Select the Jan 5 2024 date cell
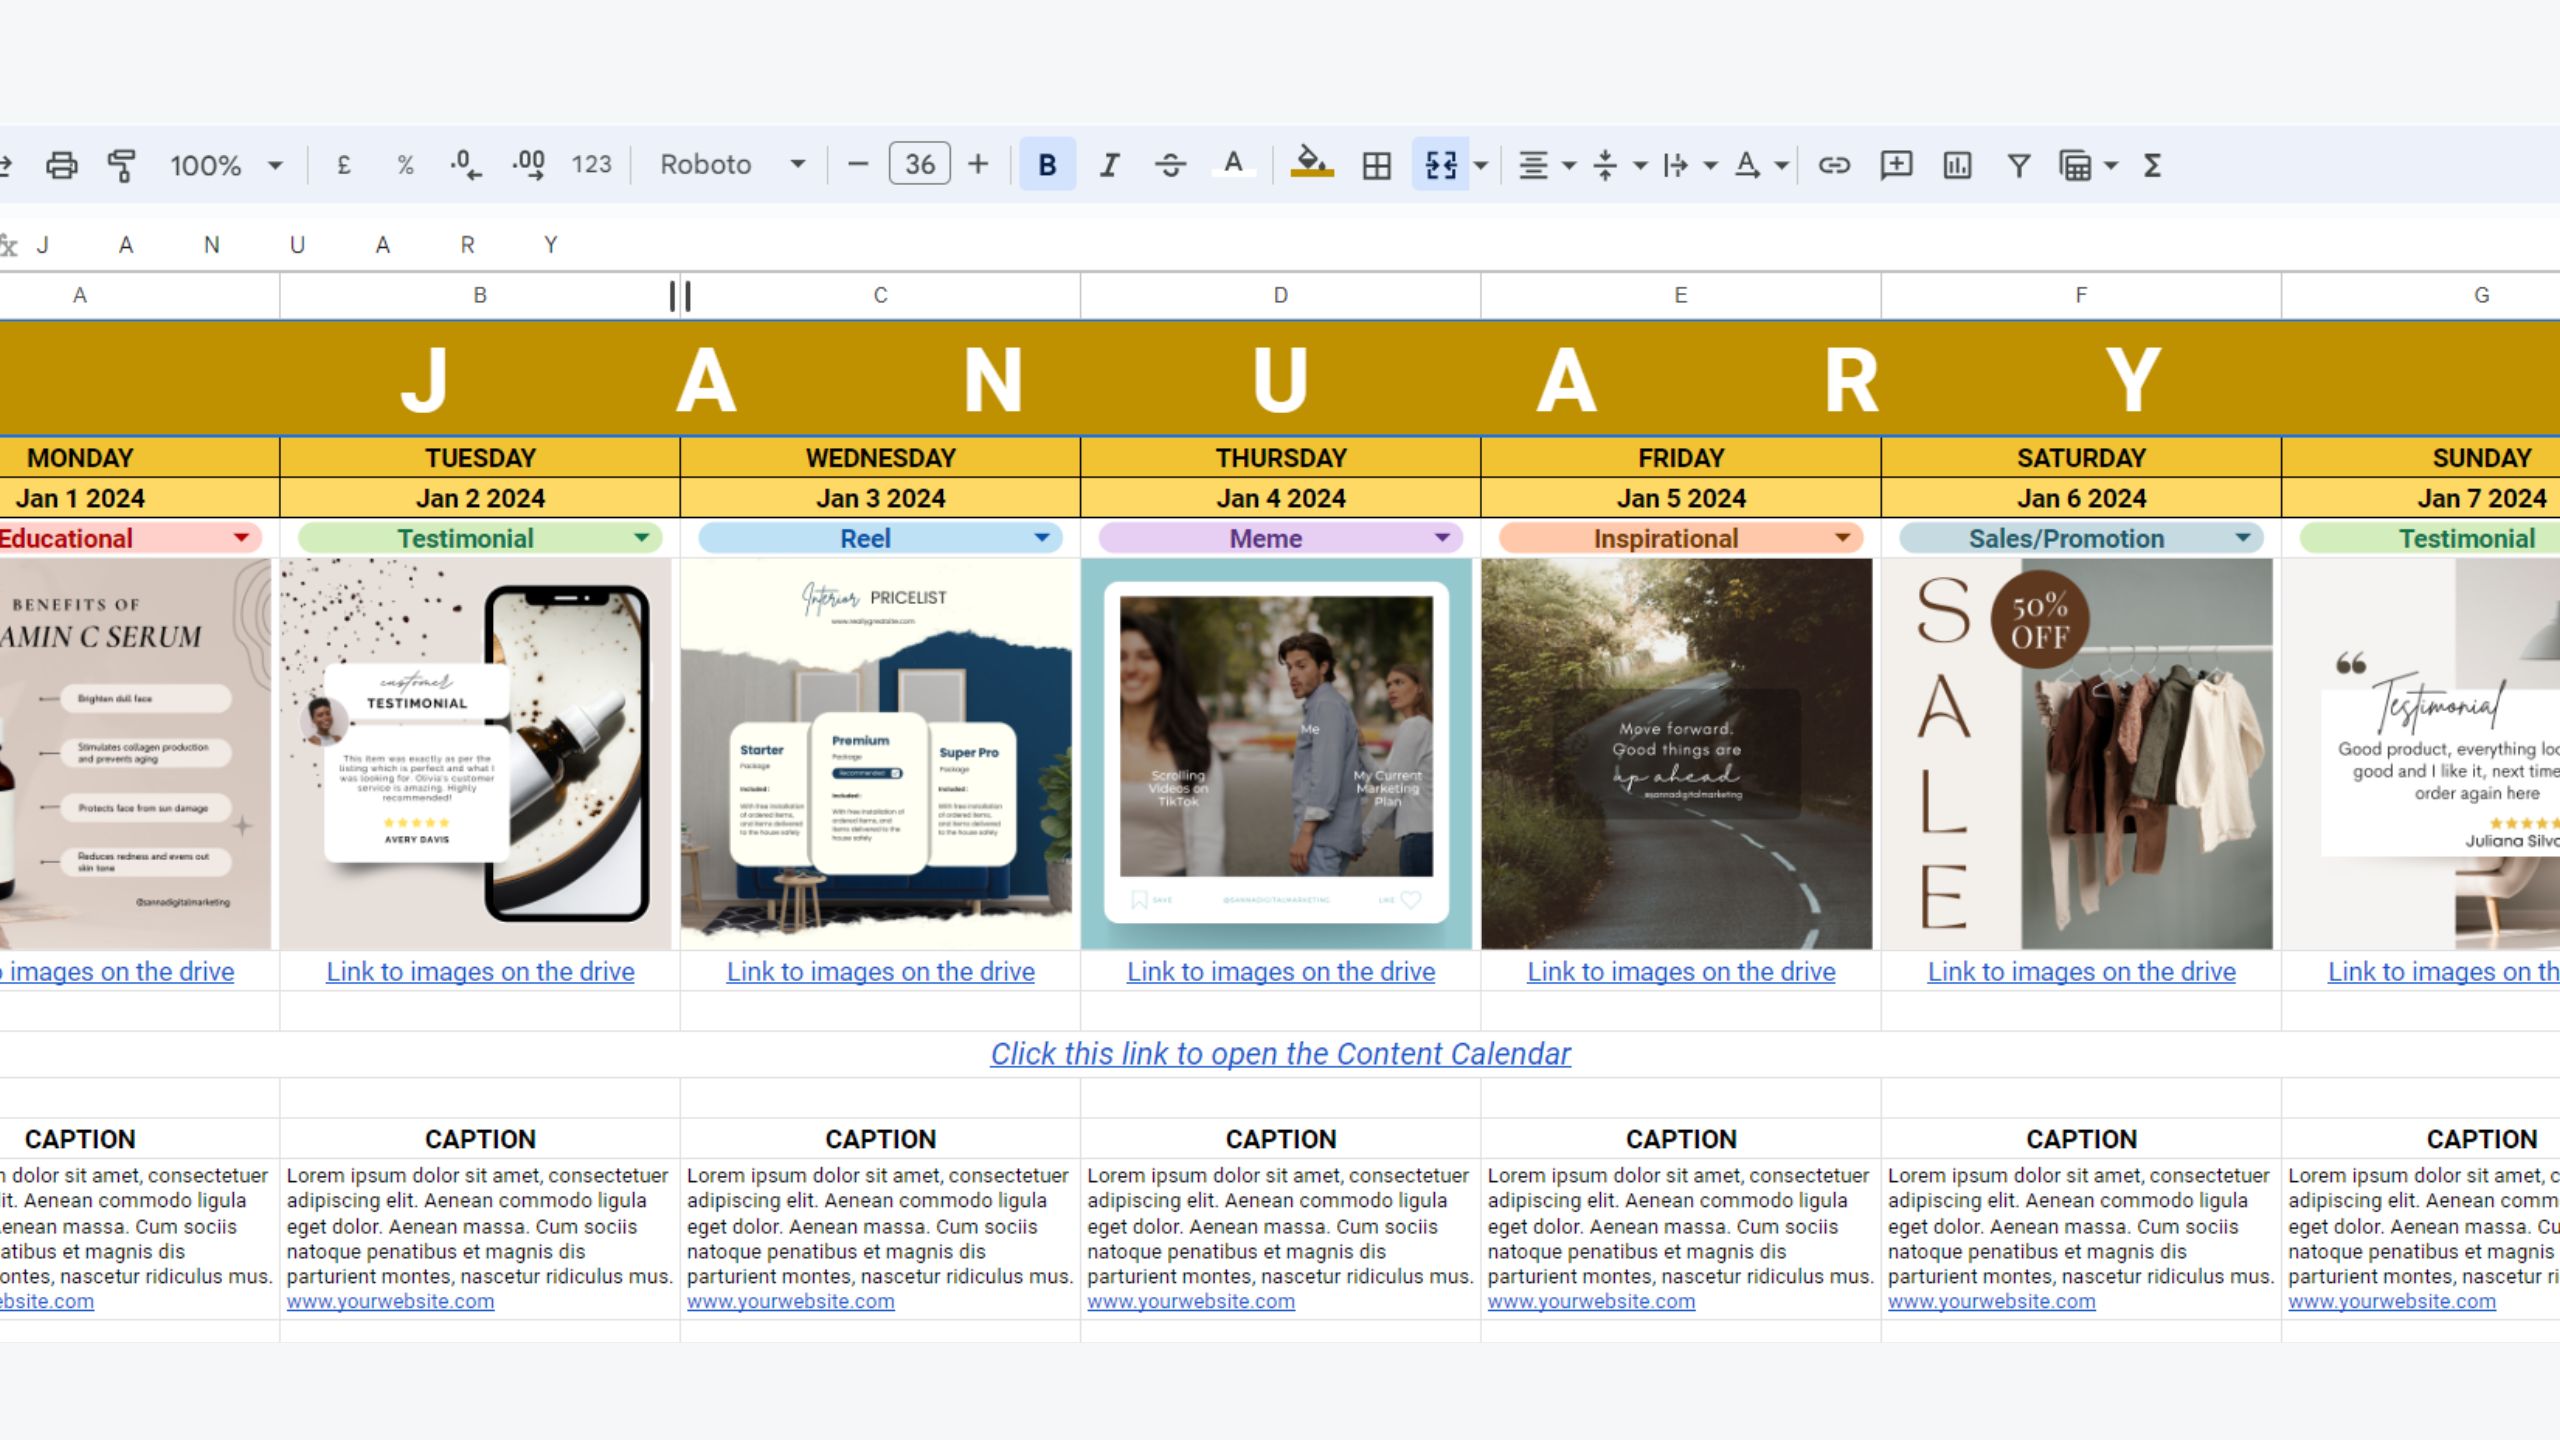The image size is (2560, 1440). pyautogui.click(x=1680, y=497)
